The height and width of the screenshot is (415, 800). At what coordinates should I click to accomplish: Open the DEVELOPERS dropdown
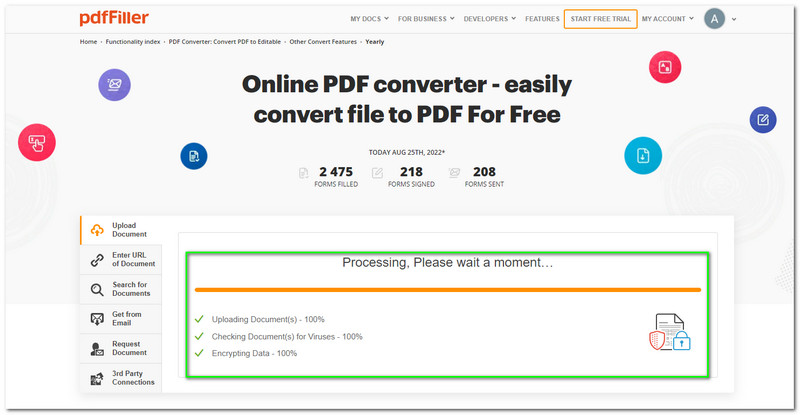coord(490,19)
